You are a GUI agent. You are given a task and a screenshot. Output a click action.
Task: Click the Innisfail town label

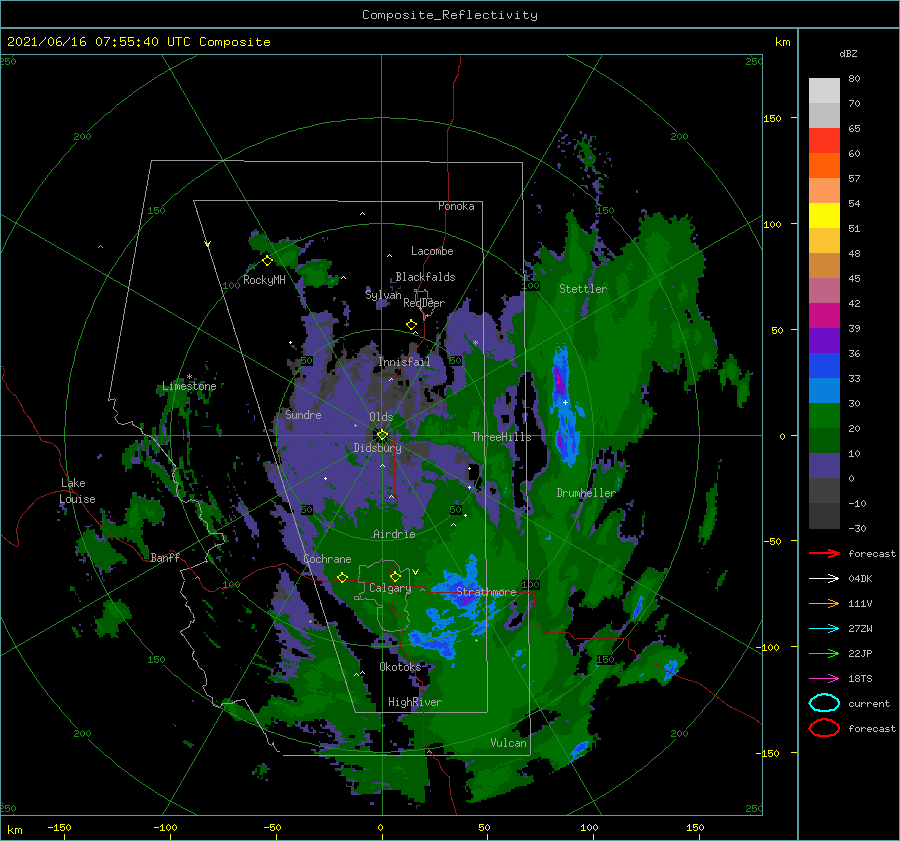(x=404, y=362)
